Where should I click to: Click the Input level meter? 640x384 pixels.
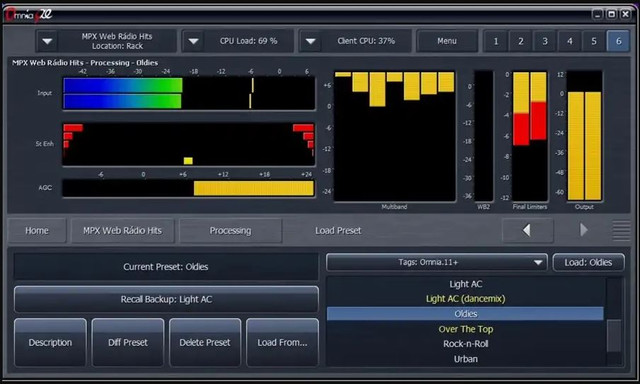(189, 93)
